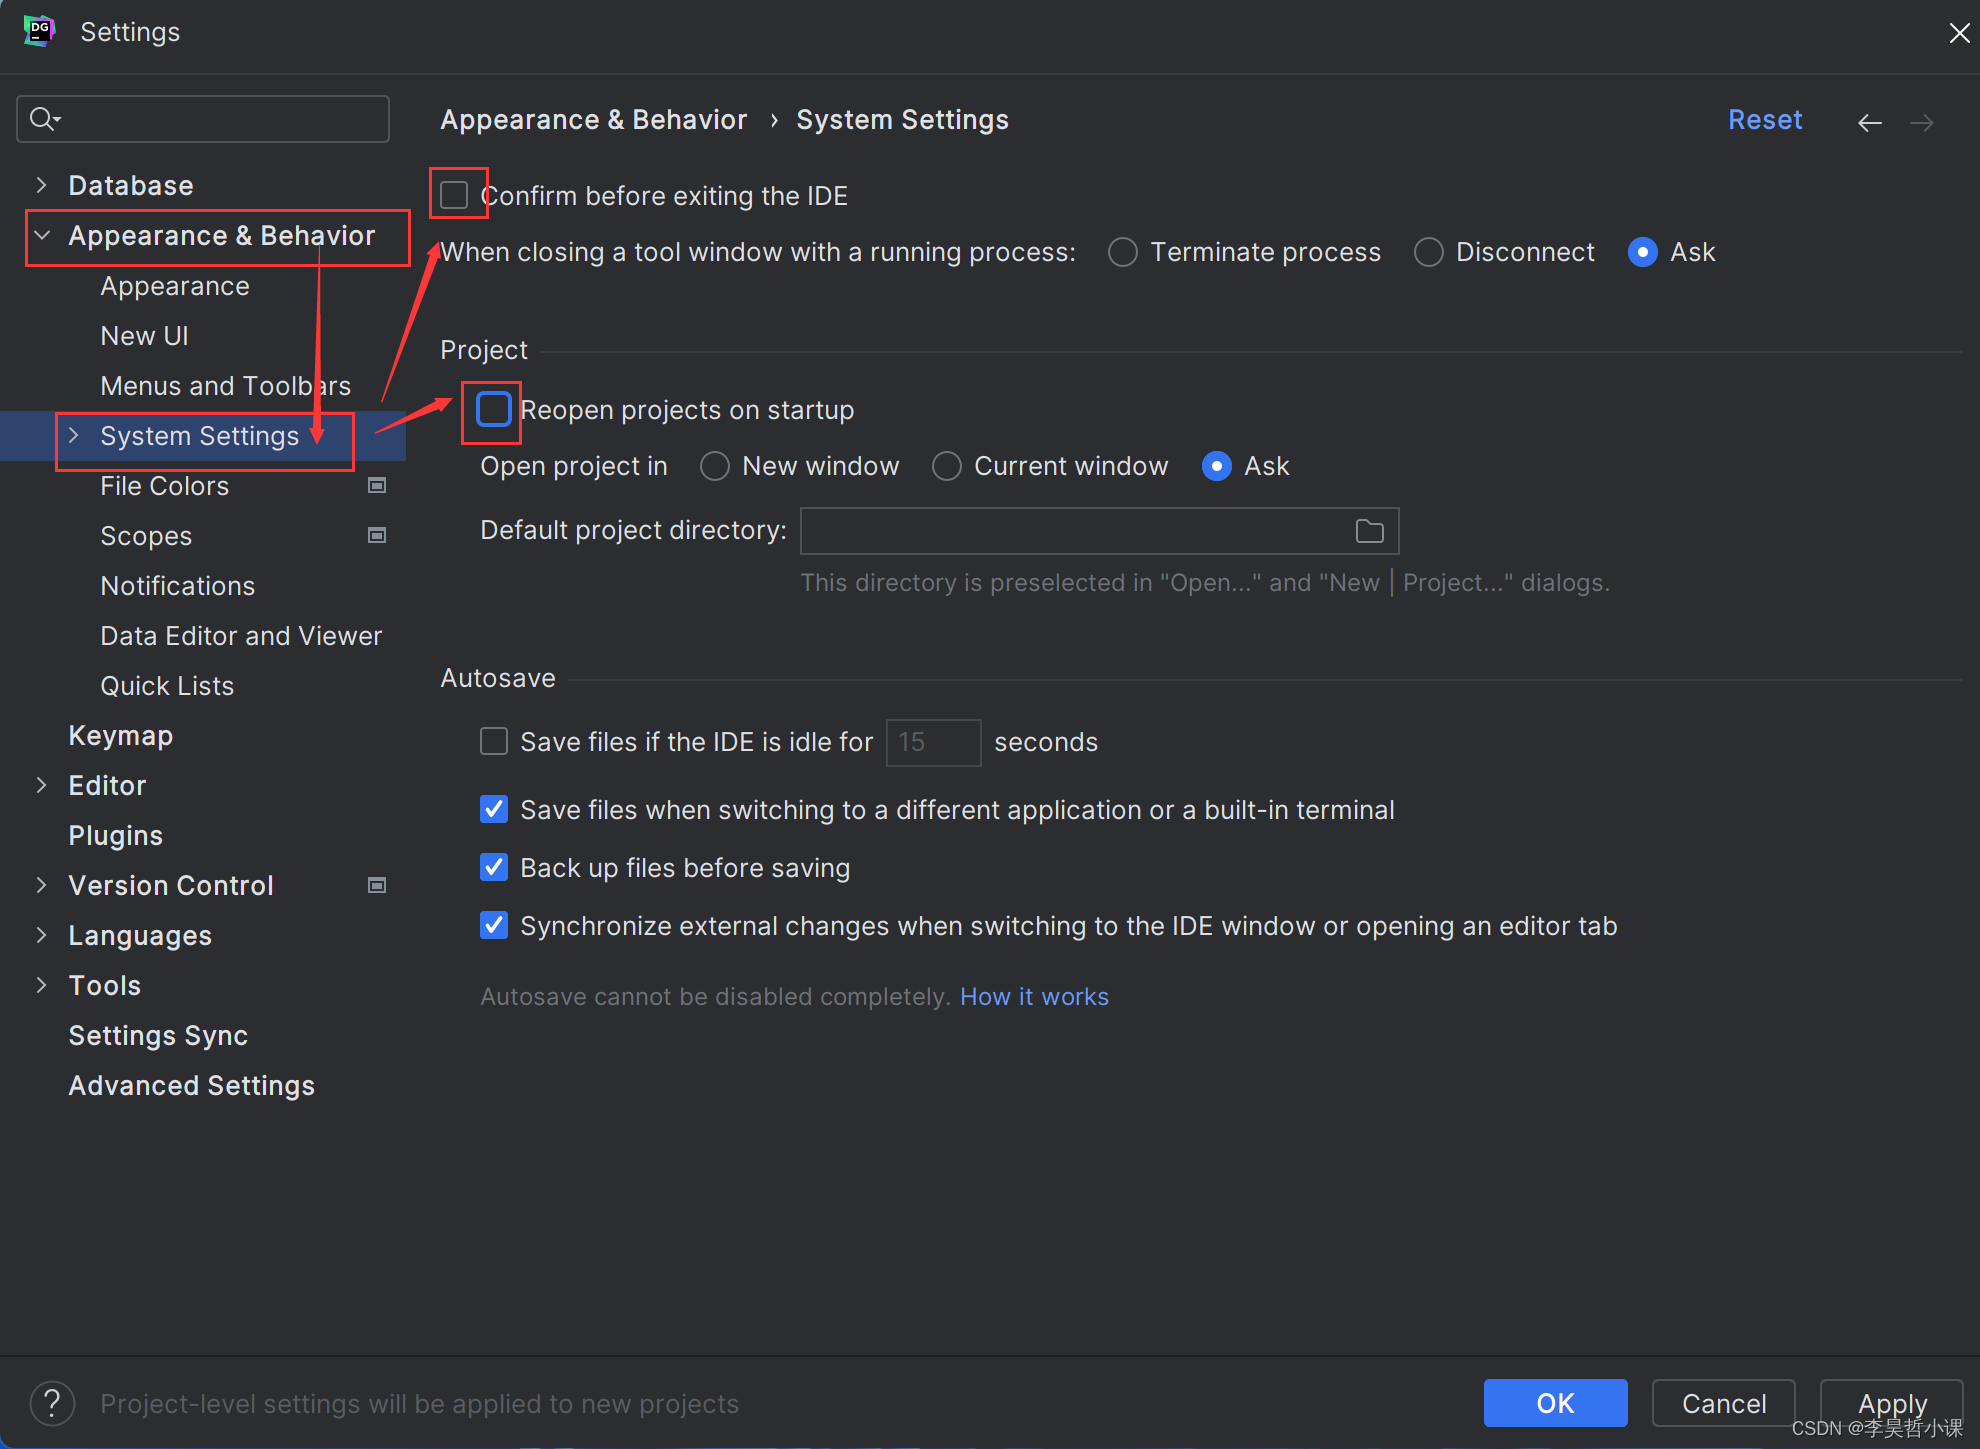Click the project-level icon beside Scopes
The image size is (1980, 1449).
377,536
